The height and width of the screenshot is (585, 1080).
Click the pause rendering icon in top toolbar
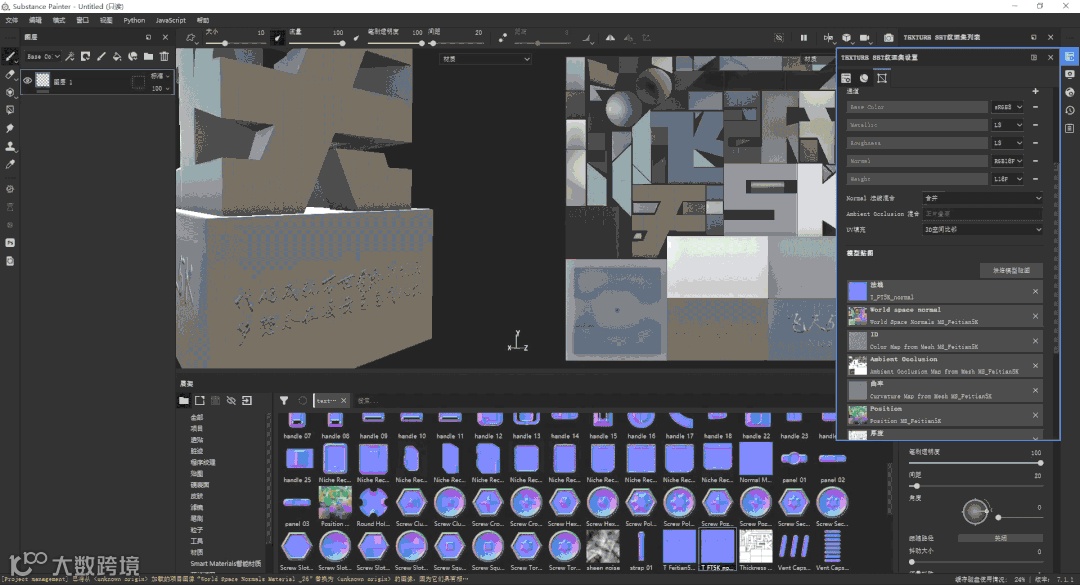tap(803, 38)
